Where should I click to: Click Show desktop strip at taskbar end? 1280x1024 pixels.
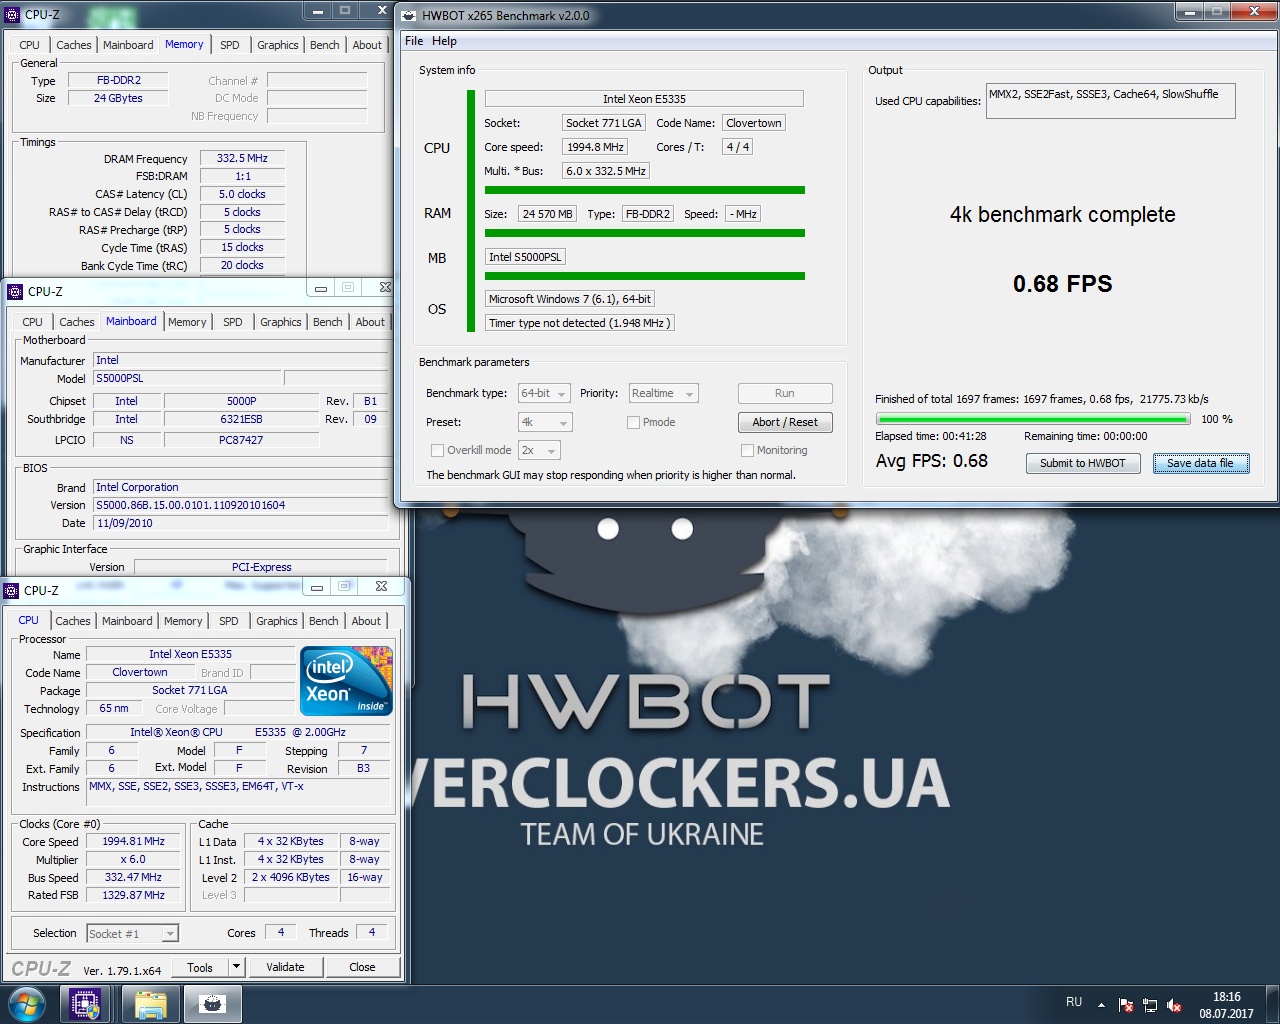tap(1272, 1005)
